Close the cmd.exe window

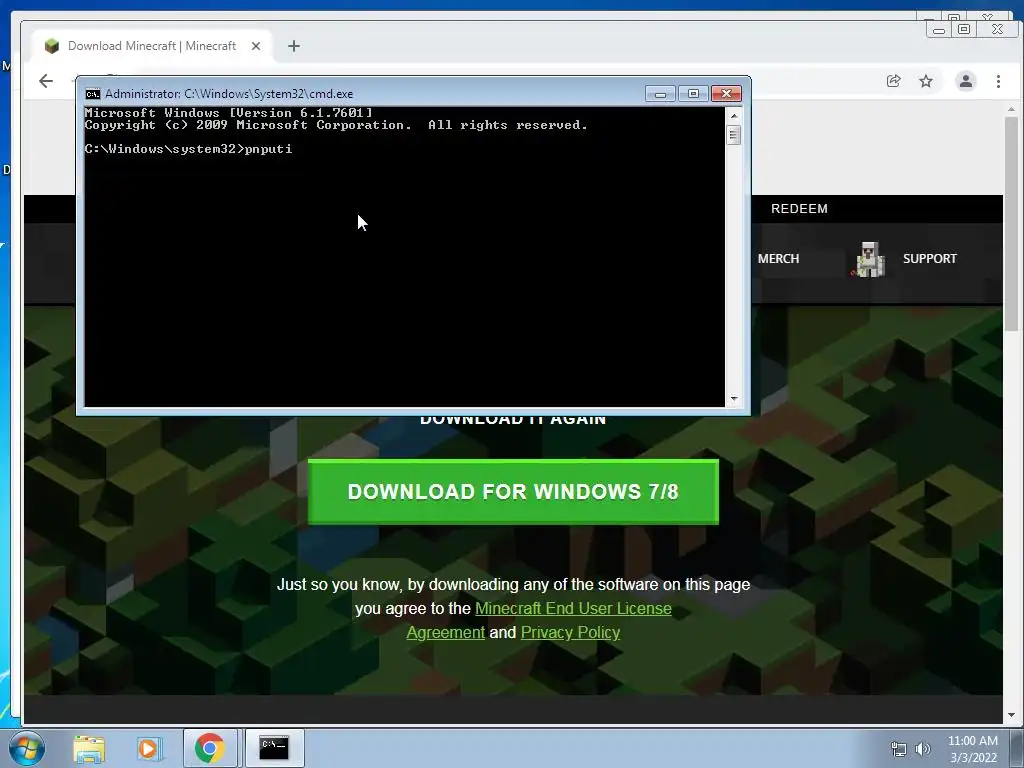(x=726, y=94)
